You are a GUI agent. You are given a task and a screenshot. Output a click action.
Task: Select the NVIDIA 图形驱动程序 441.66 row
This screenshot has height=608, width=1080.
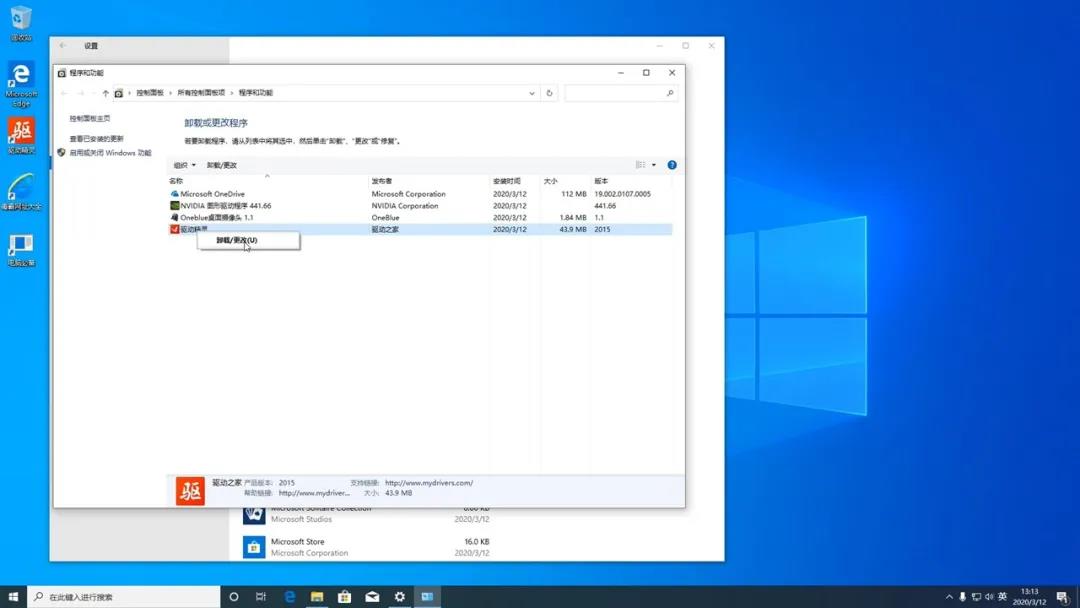click(420, 206)
